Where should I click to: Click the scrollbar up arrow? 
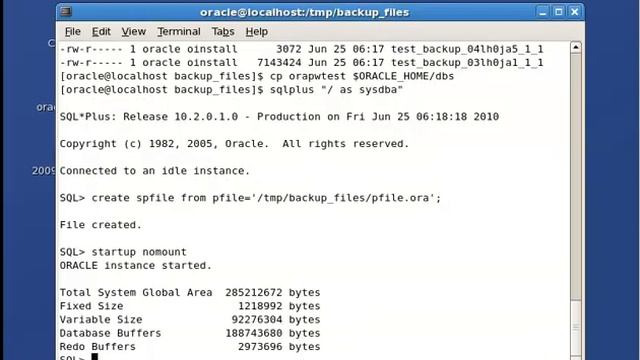[576, 47]
